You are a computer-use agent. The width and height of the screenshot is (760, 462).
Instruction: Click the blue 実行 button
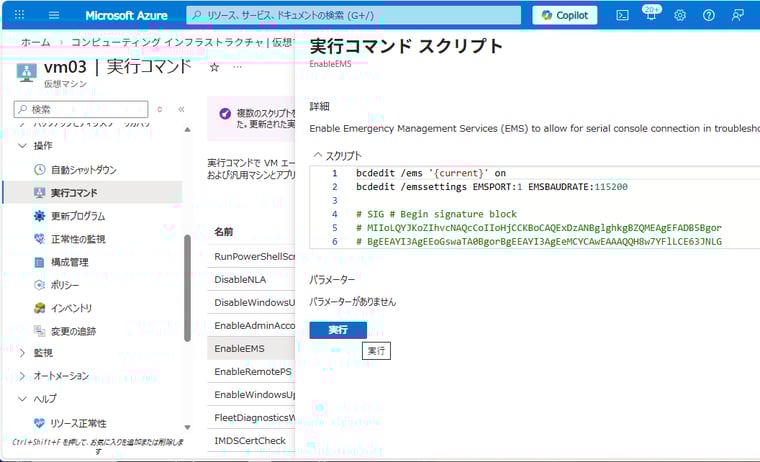click(338, 330)
